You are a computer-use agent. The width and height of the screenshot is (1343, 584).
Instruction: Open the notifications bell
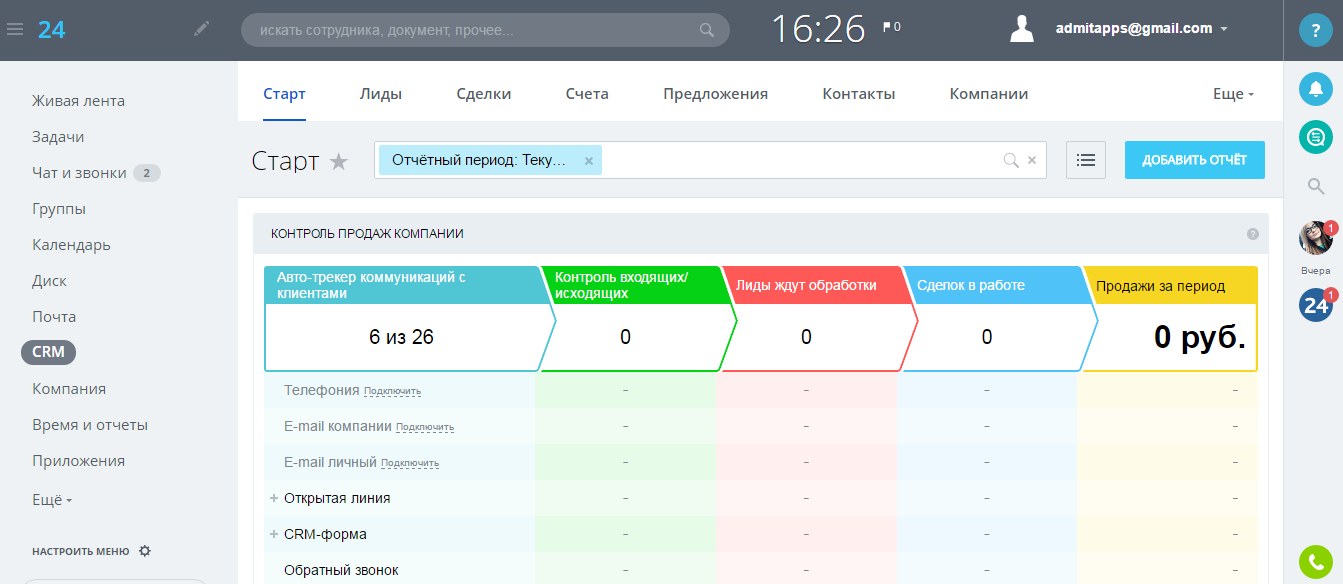1315,90
